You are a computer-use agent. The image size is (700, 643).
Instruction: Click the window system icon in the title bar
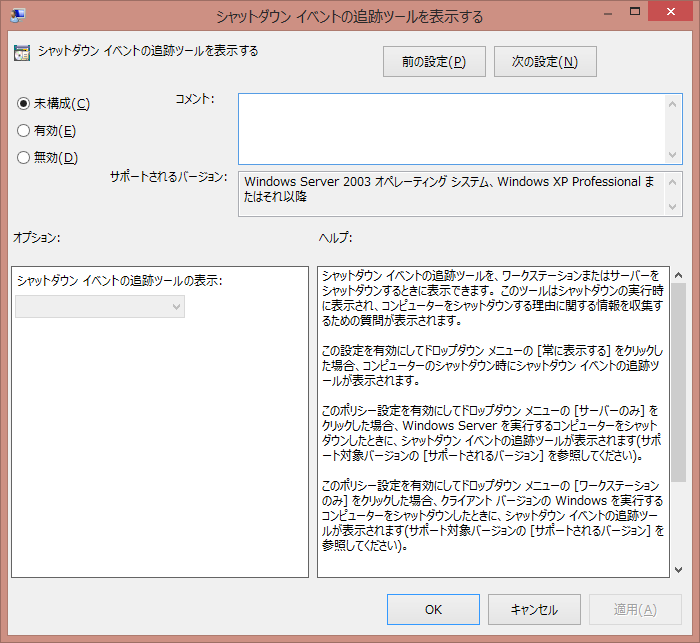[x=17, y=15]
